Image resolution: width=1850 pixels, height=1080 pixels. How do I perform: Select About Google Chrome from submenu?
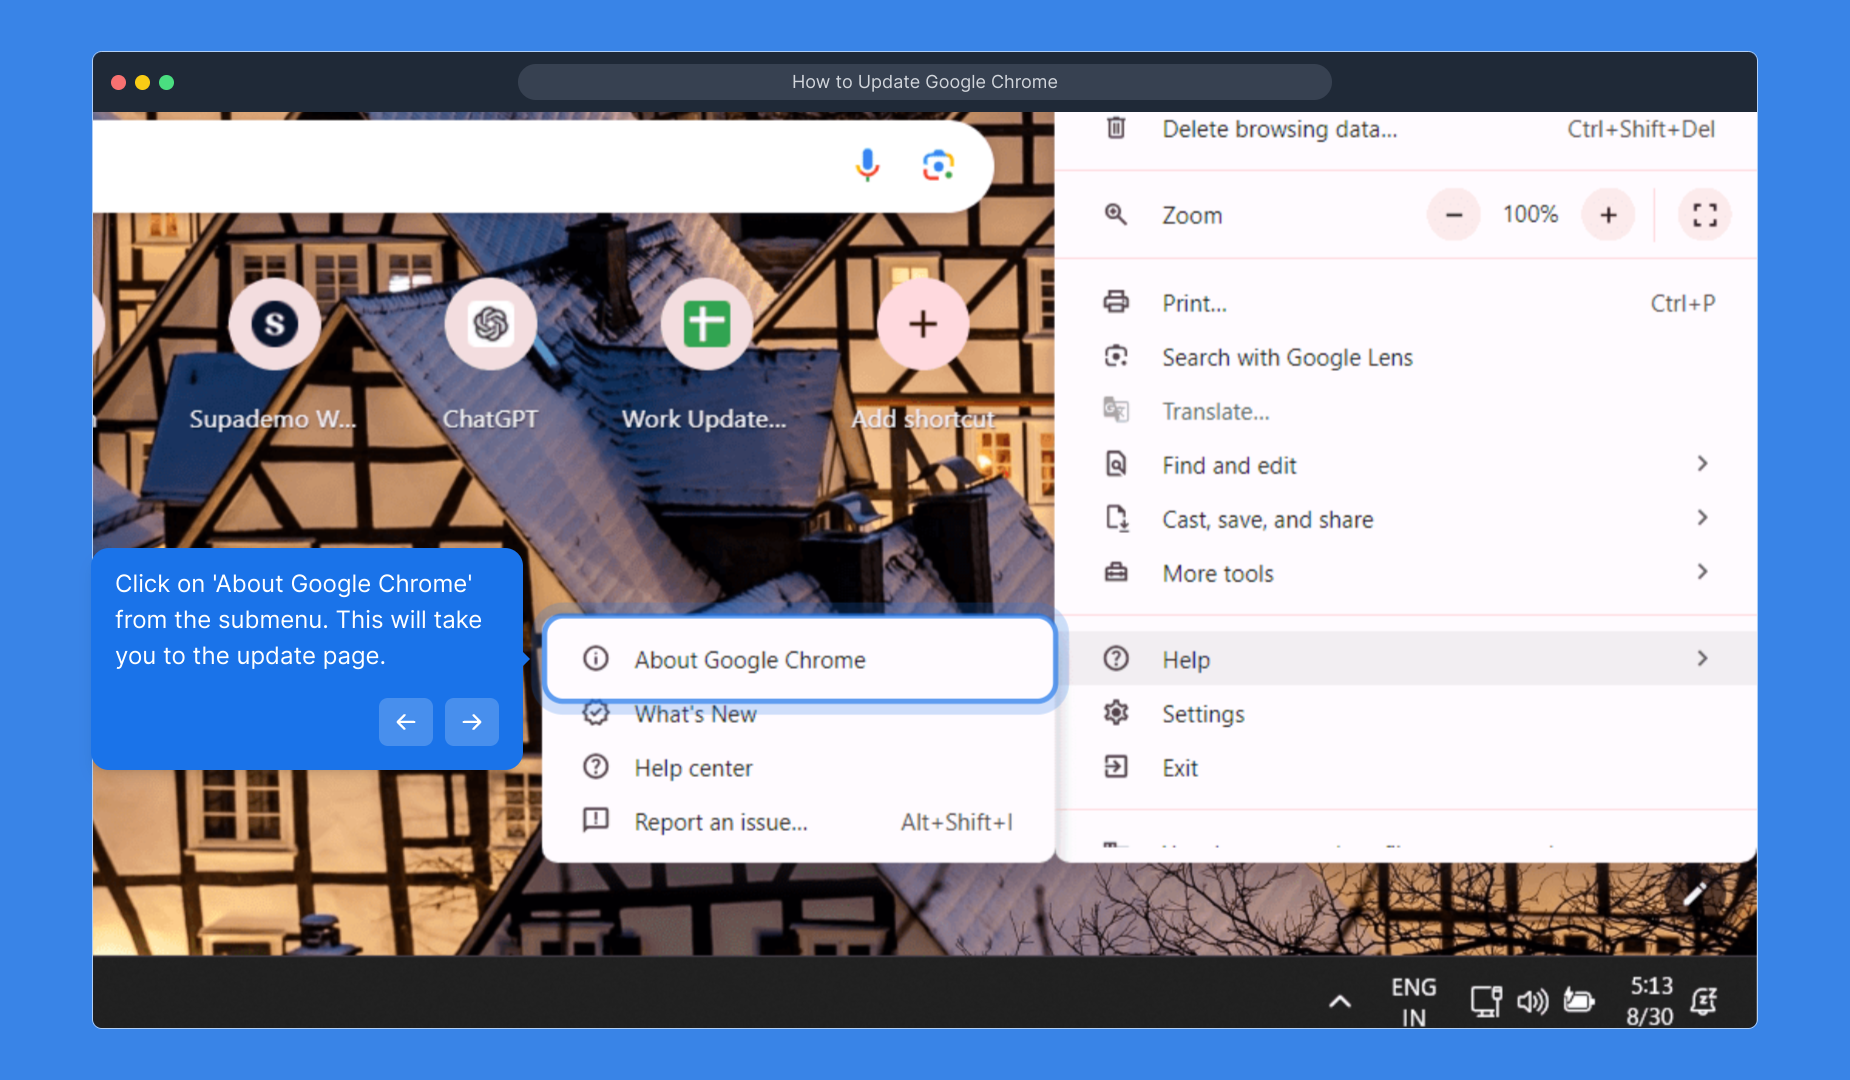(x=749, y=660)
